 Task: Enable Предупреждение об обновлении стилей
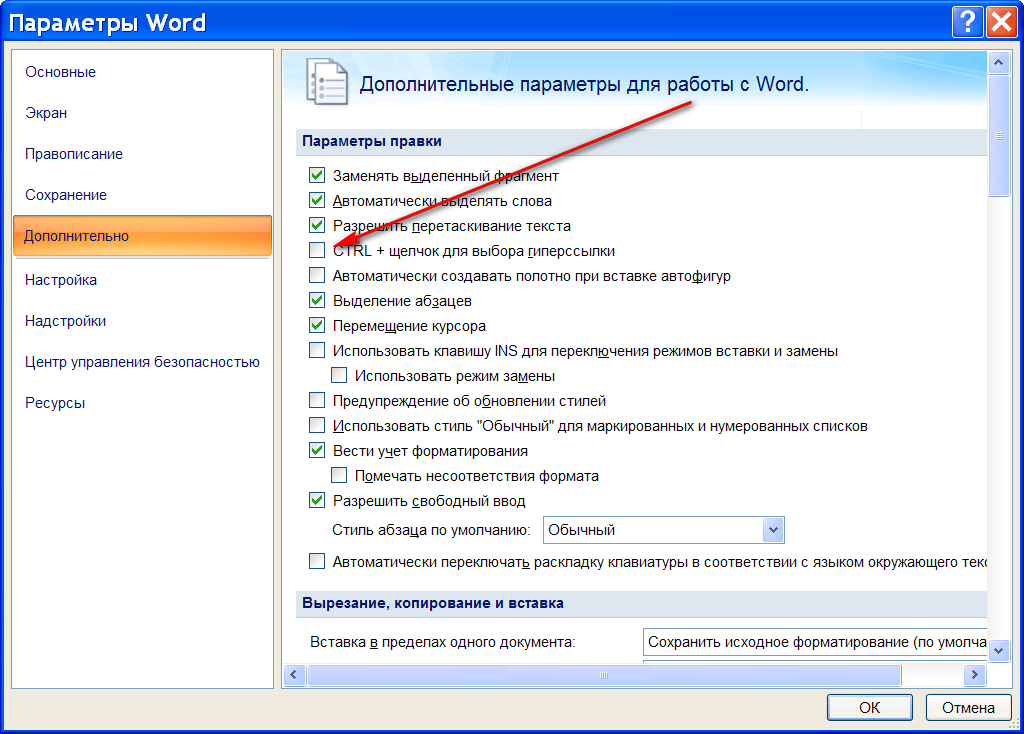[x=315, y=399]
